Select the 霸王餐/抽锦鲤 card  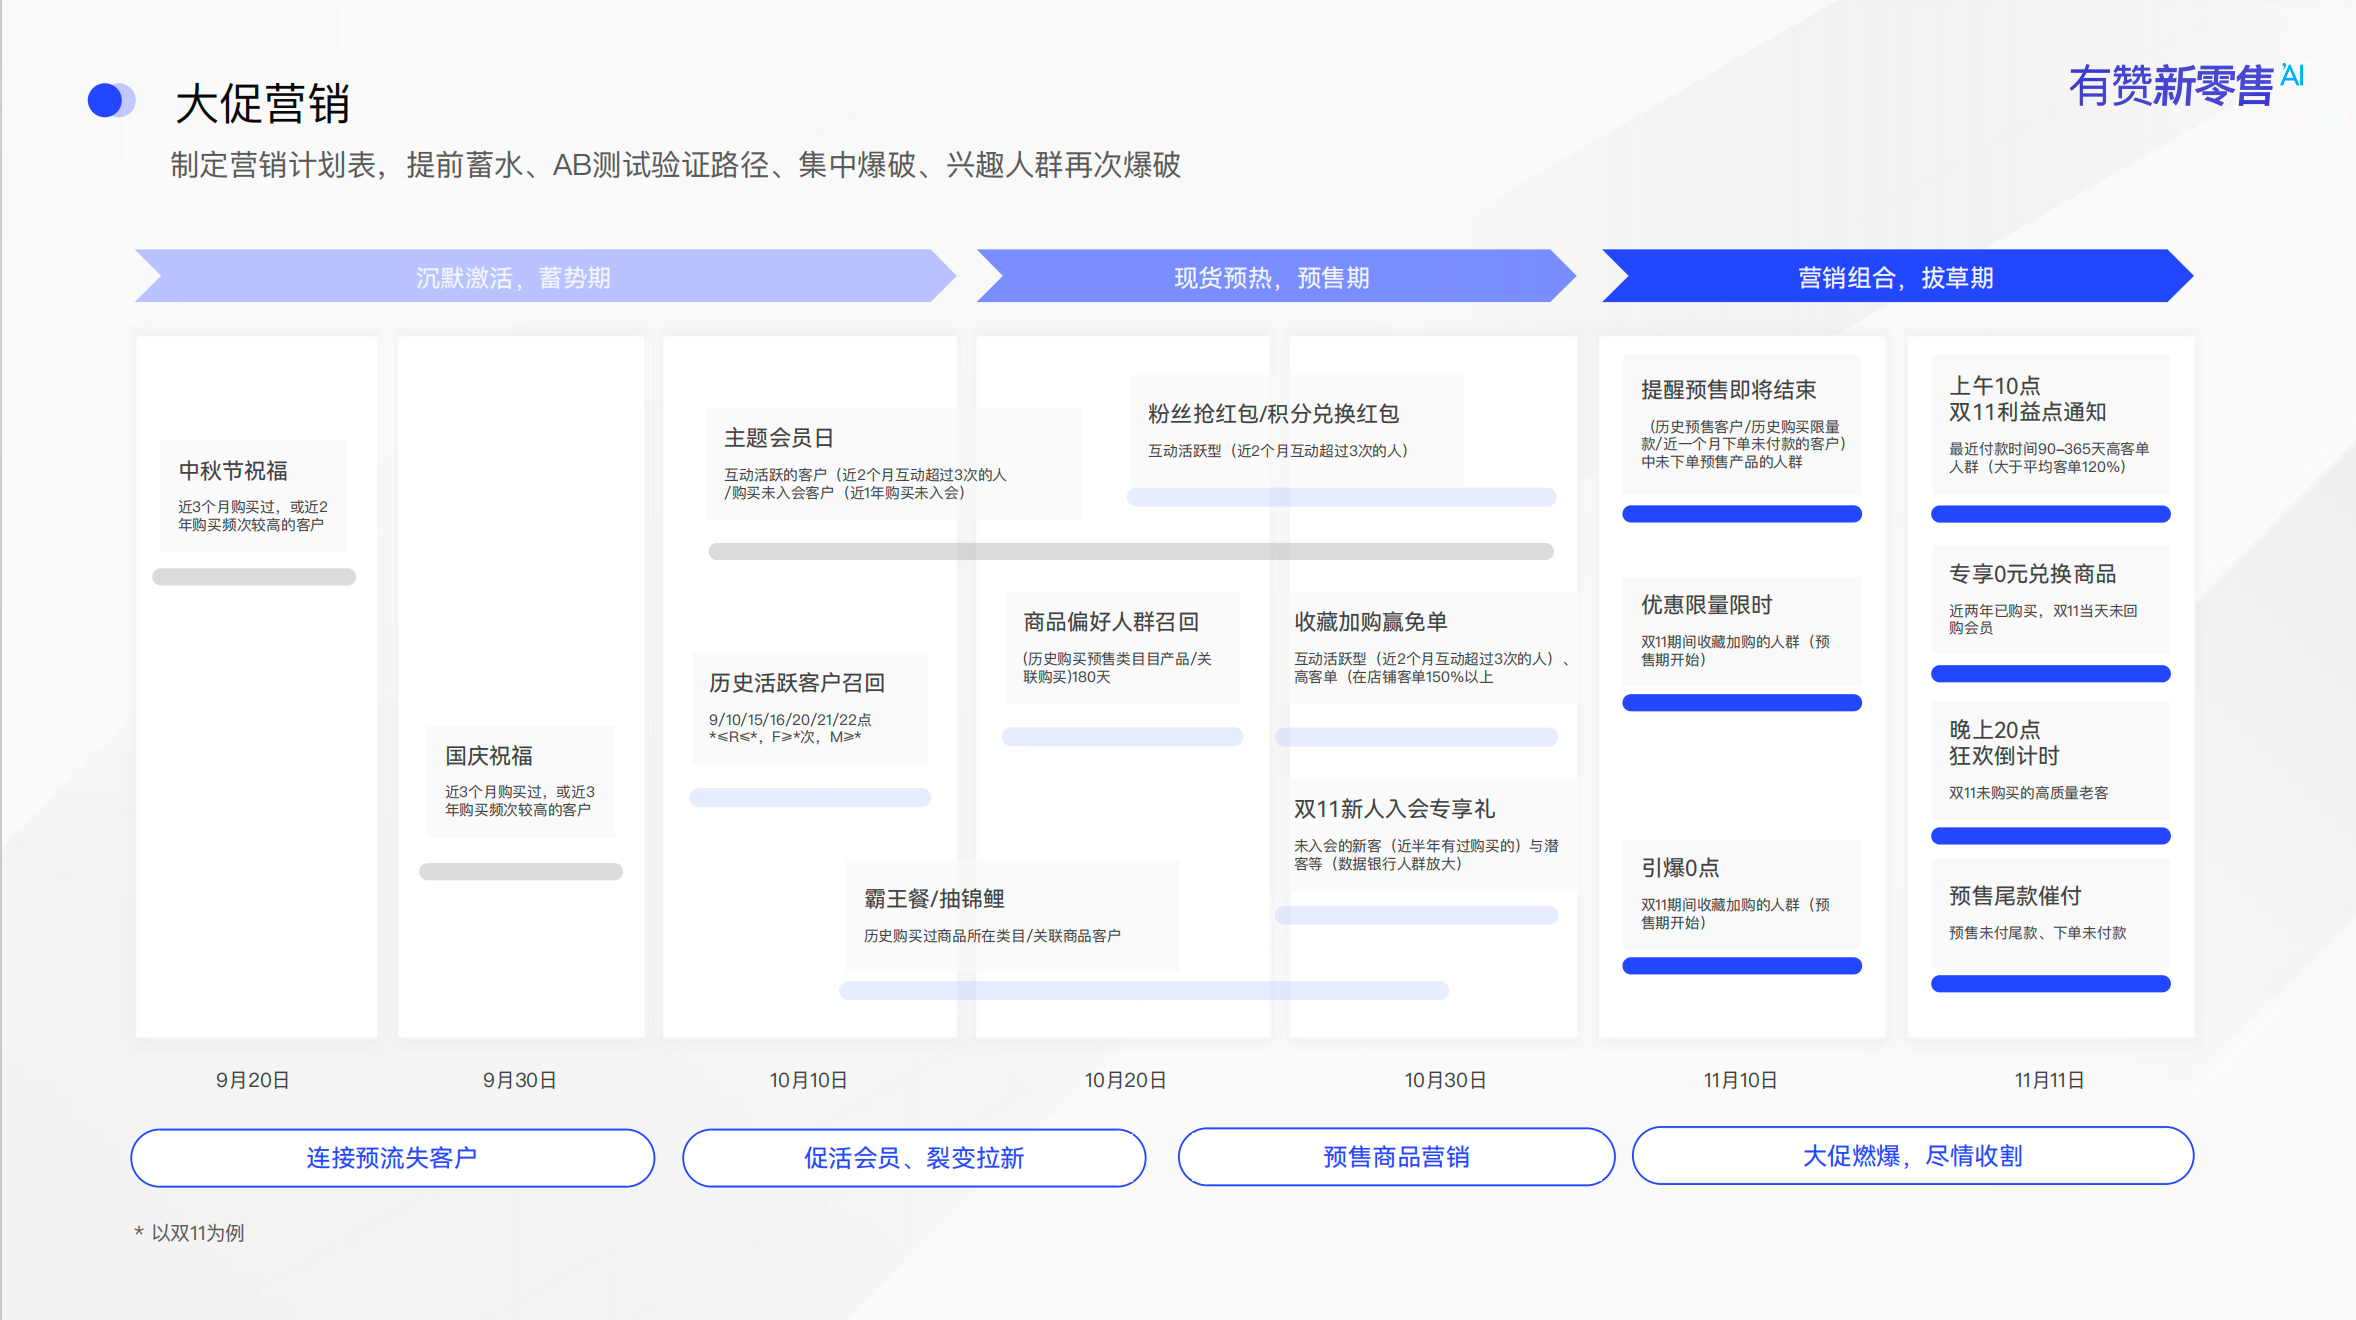(x=1012, y=915)
